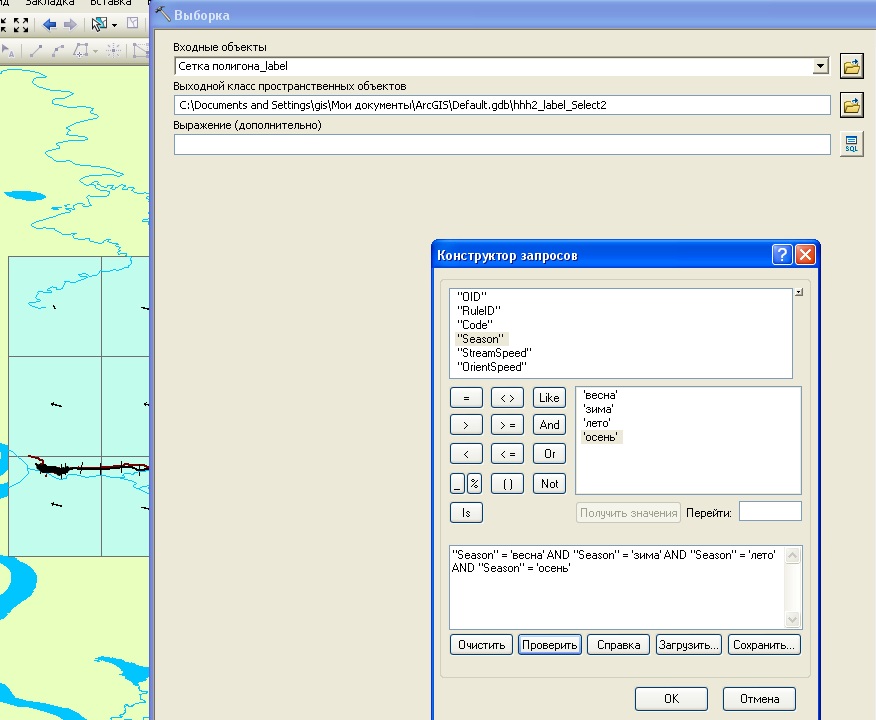The width and height of the screenshot is (876, 720).
Task: Click the And operator button
Action: (549, 425)
